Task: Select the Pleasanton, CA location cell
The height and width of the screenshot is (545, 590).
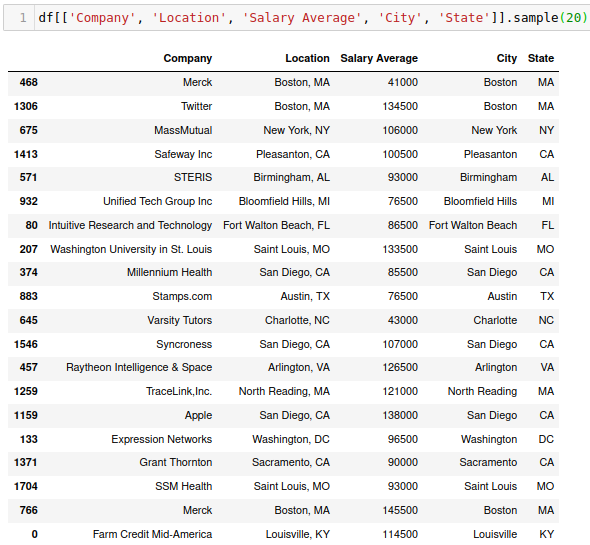Action: pos(293,154)
